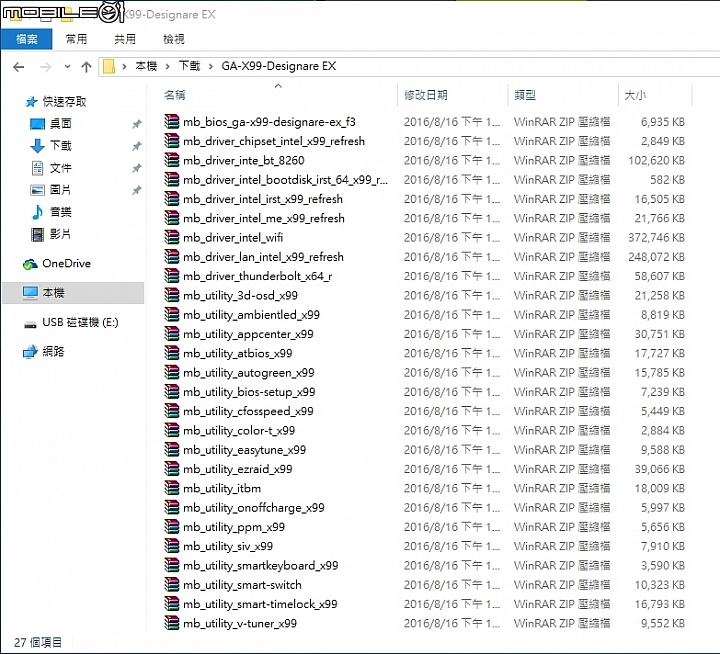Click archive icon of mb_driver_thunderbolt_x64_r
This screenshot has height=654, width=720.
pyautogui.click(x=172, y=276)
